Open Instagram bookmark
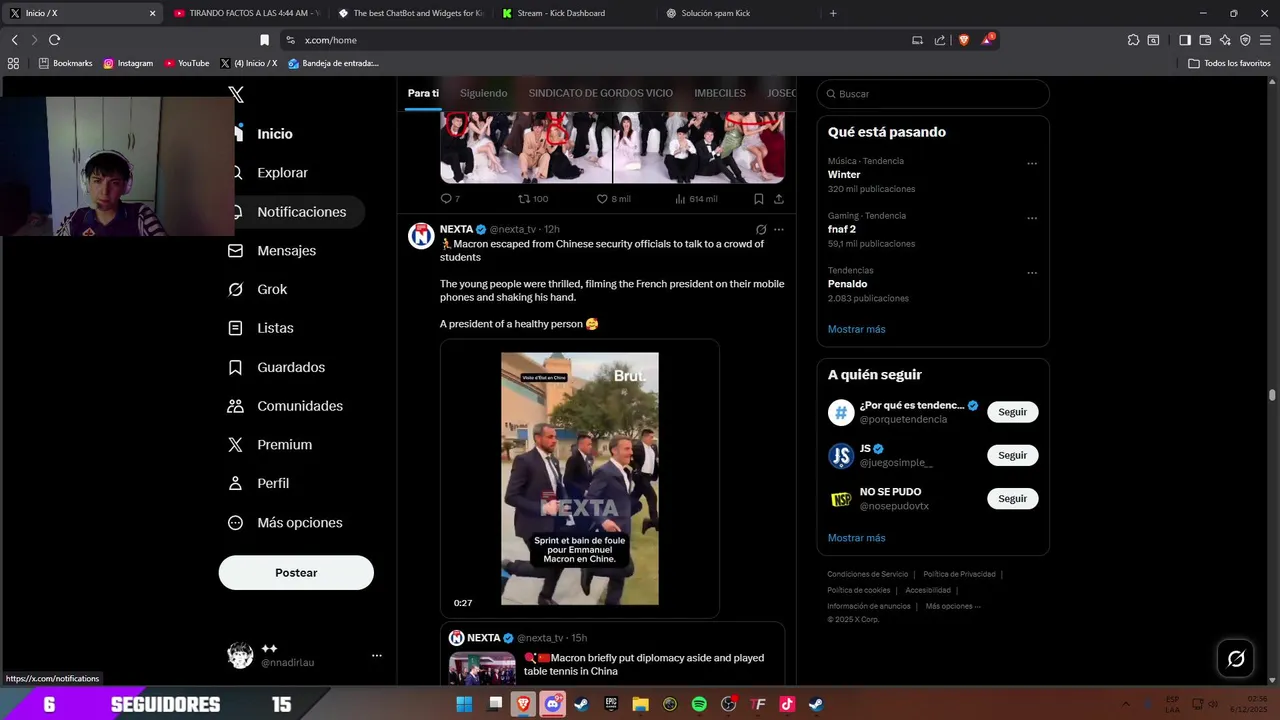This screenshot has width=1280, height=720. point(128,63)
